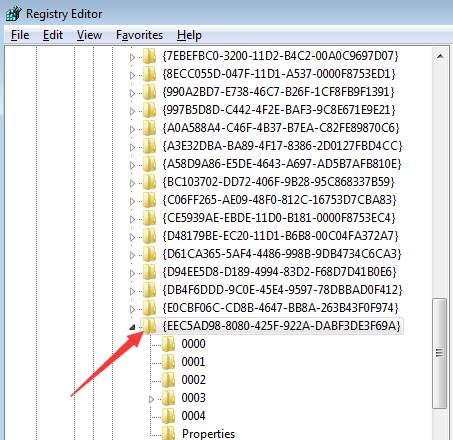Open the Favorites menu
Screen dimensions: 453x440
coord(139,35)
